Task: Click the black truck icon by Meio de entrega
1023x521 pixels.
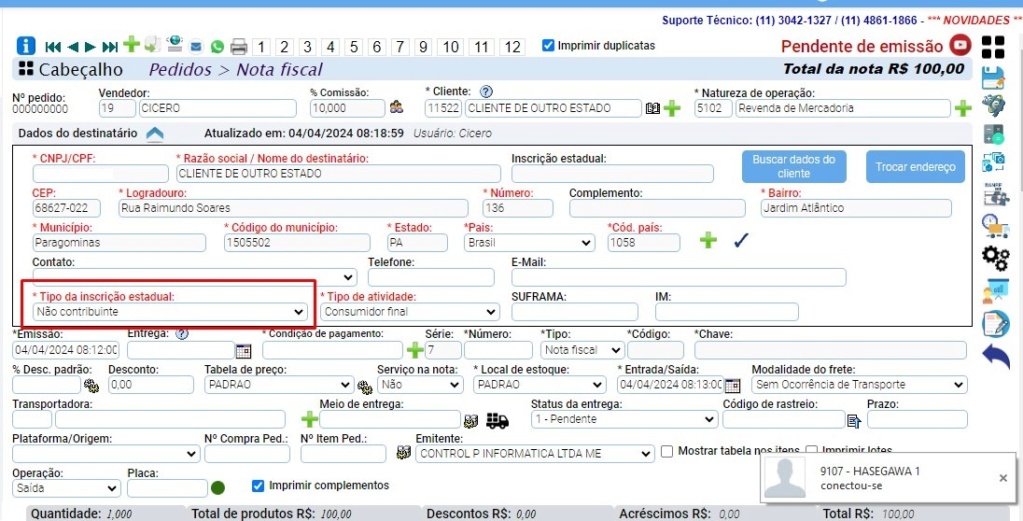Action: (x=497, y=420)
